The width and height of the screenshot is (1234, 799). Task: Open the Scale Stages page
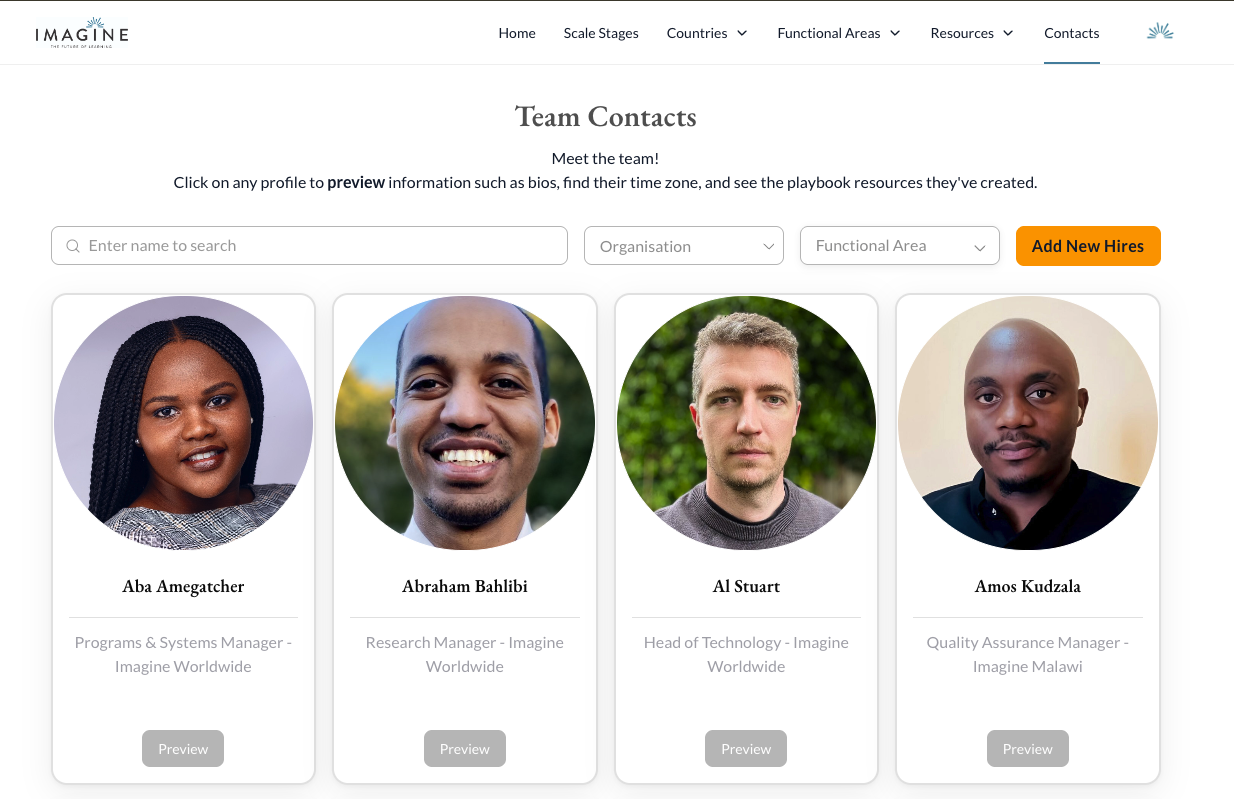coord(601,33)
